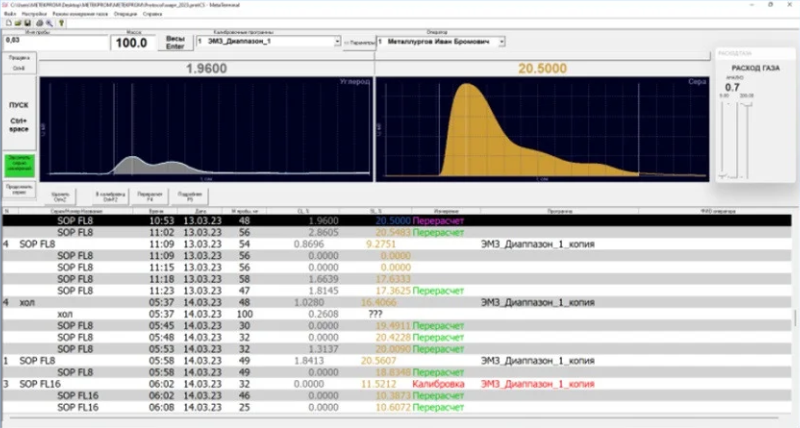Click the Open folder toolbar icon
The width and height of the screenshot is (800, 428).
pos(17,23)
